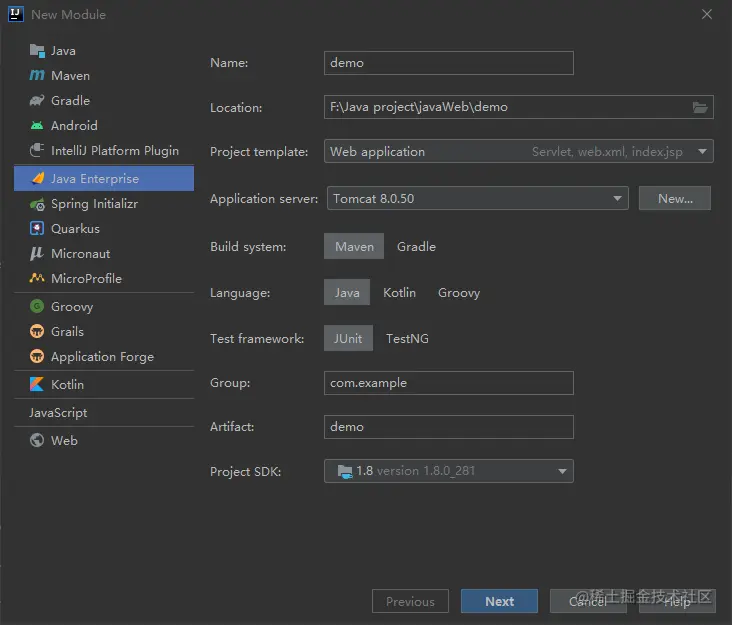Click the 'Web application' template text
This screenshot has height=625, width=732.
(x=377, y=152)
